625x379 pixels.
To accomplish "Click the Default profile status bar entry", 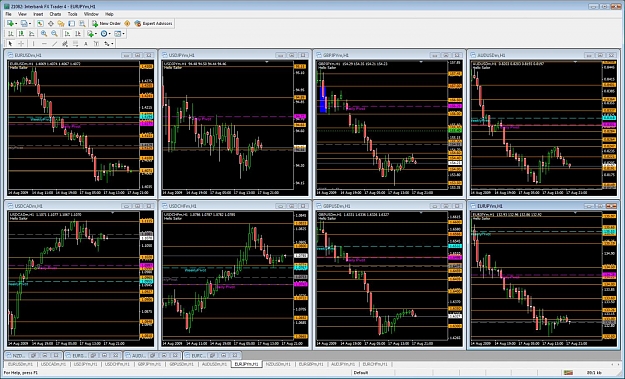I will pos(361,373).
